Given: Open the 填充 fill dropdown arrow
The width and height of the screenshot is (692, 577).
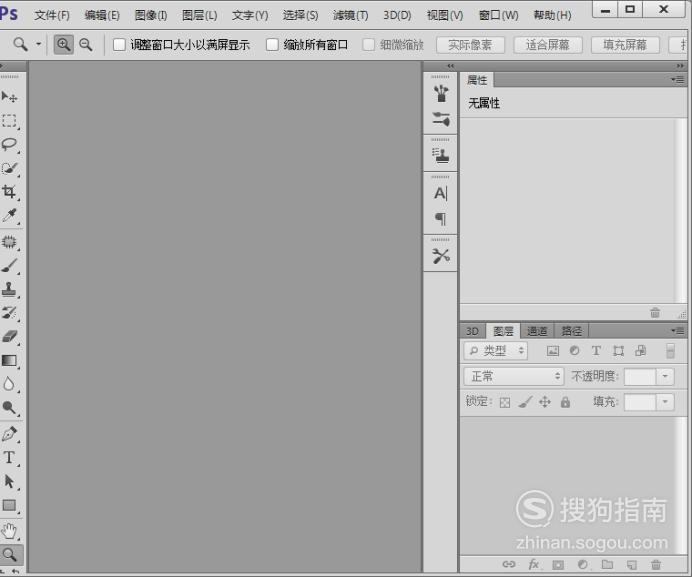Looking at the screenshot, I should tap(665, 402).
